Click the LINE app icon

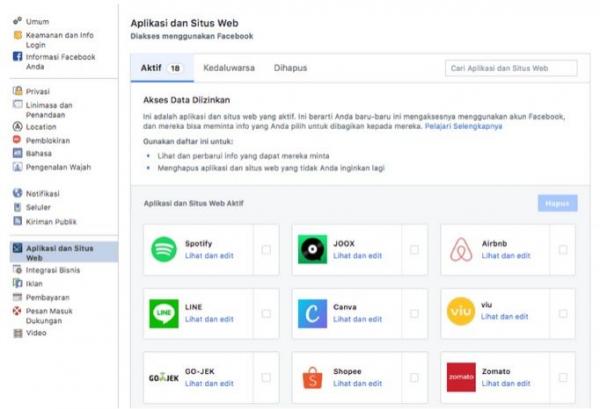[163, 313]
